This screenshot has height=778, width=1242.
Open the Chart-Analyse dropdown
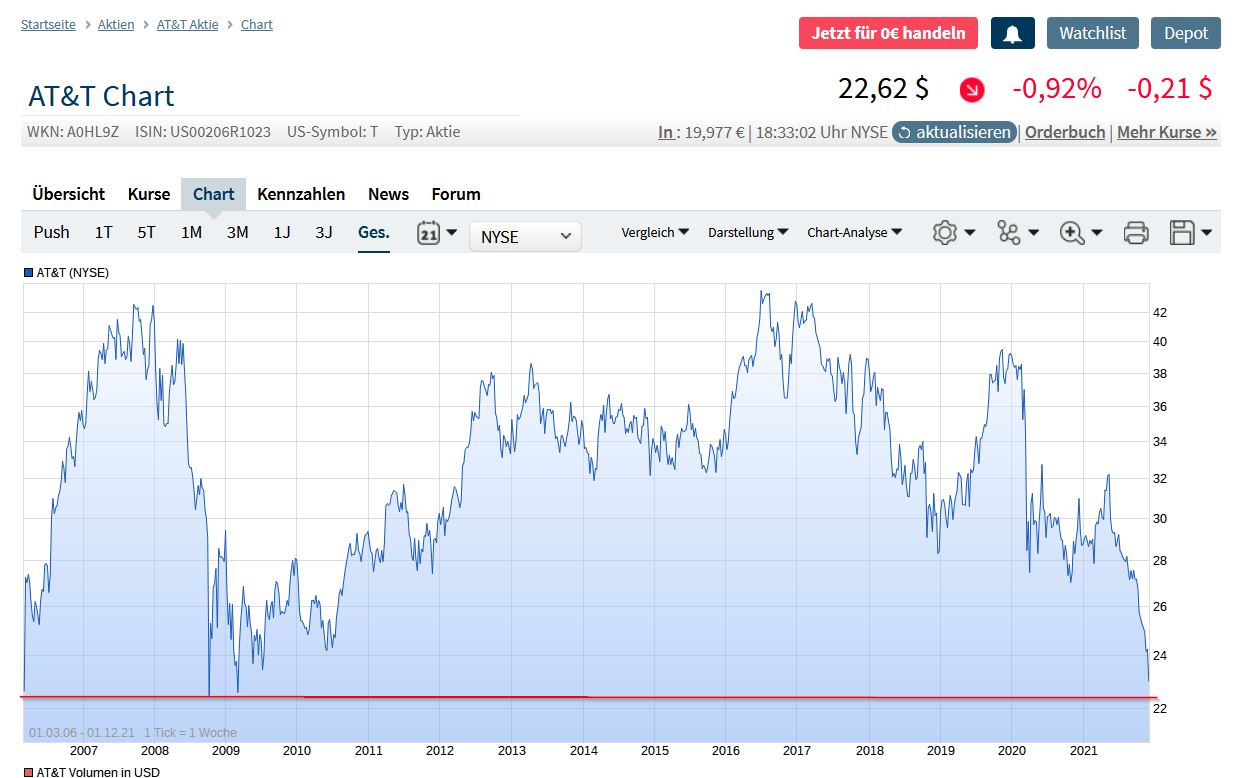[x=854, y=232]
